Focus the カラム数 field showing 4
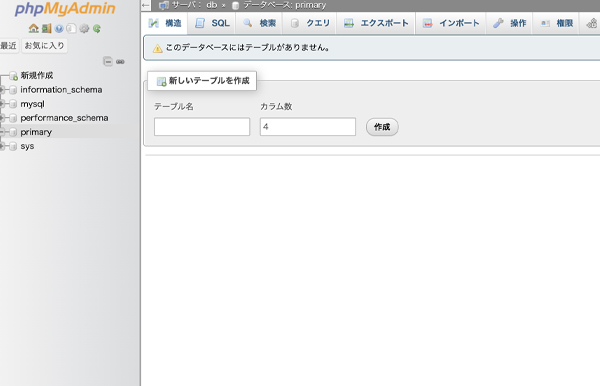This screenshot has height=386, width=600. tap(308, 127)
